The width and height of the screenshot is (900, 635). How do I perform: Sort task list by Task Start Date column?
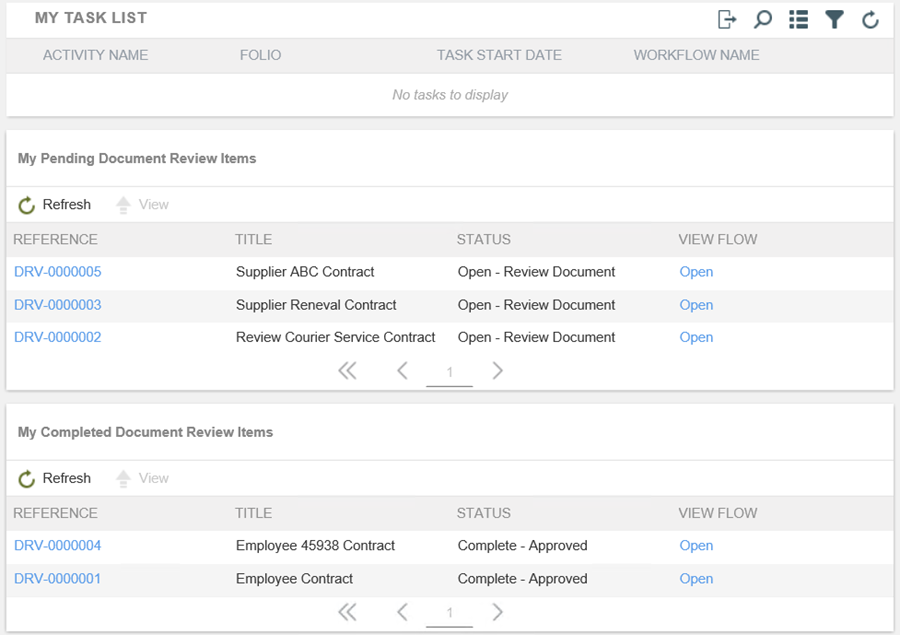499,55
